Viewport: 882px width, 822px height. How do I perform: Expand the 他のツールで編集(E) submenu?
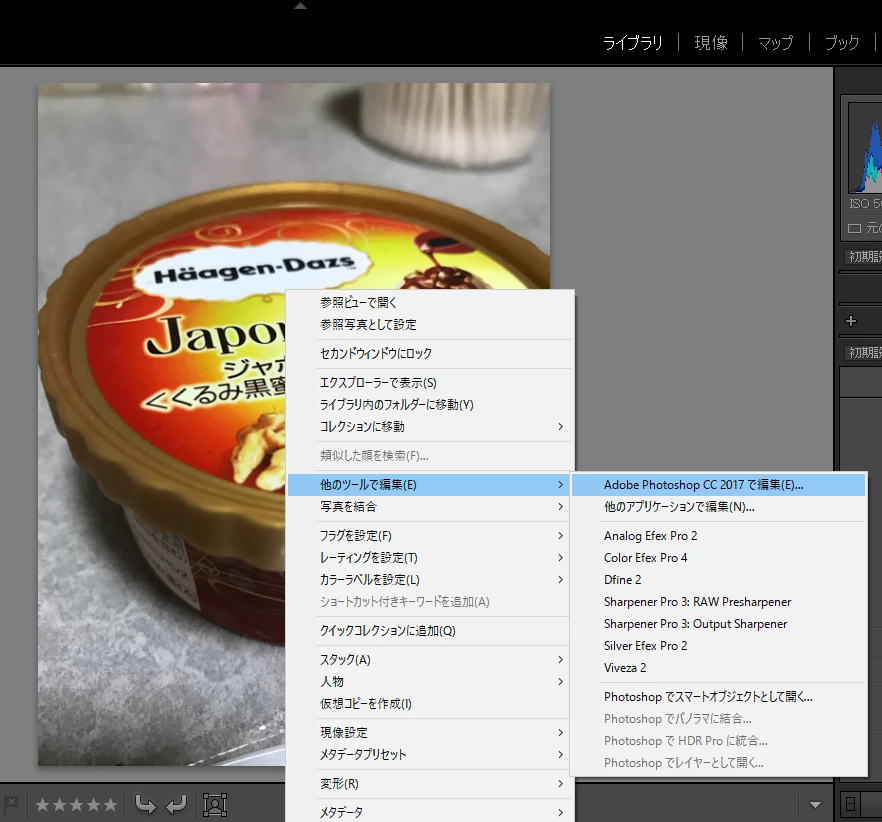(430, 484)
